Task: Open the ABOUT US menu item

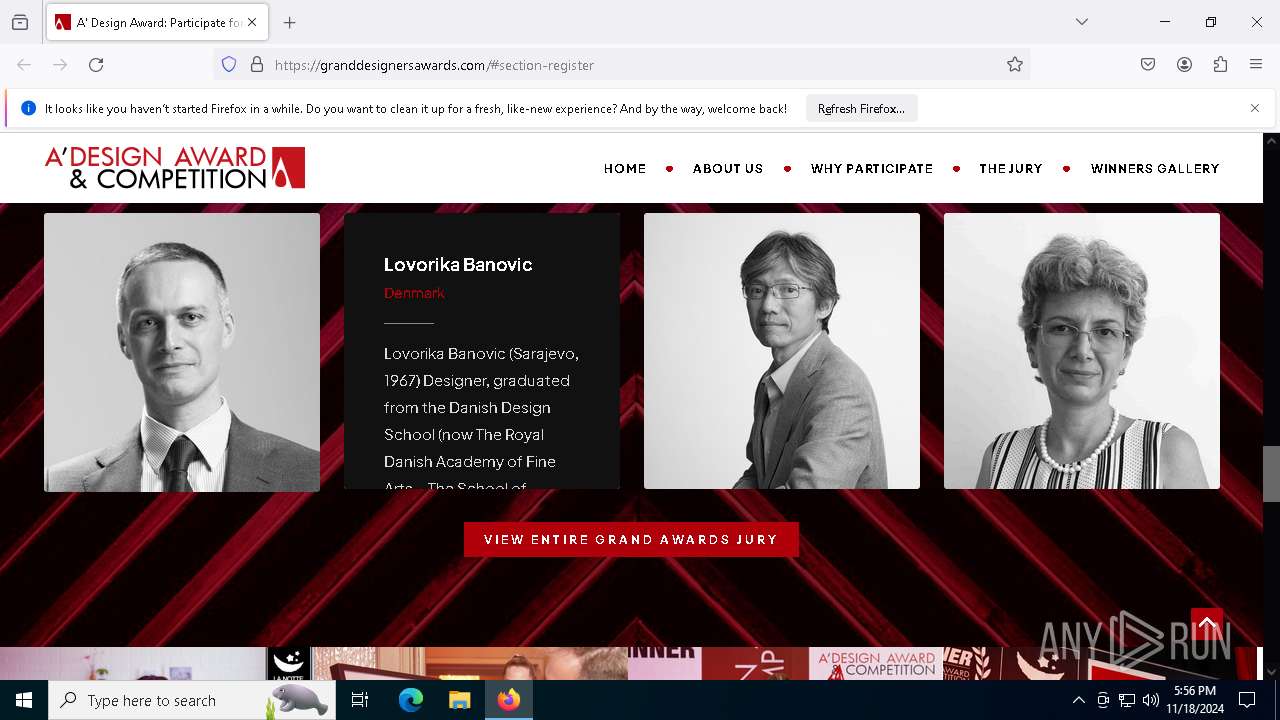Action: (x=728, y=169)
